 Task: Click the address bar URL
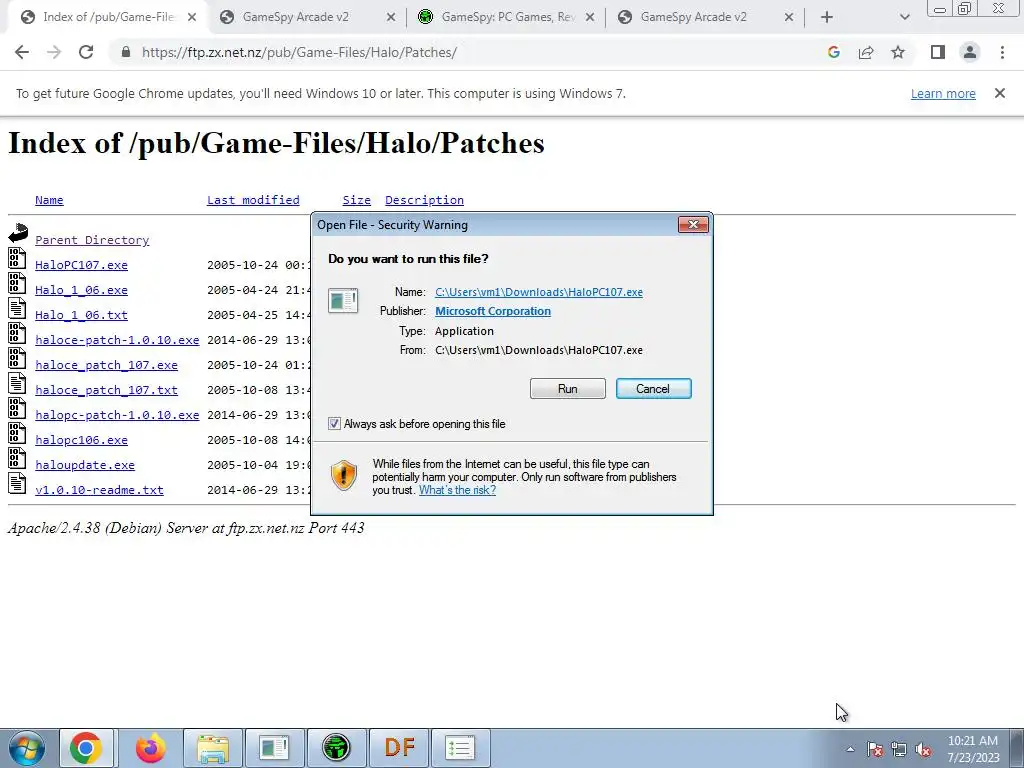click(299, 52)
